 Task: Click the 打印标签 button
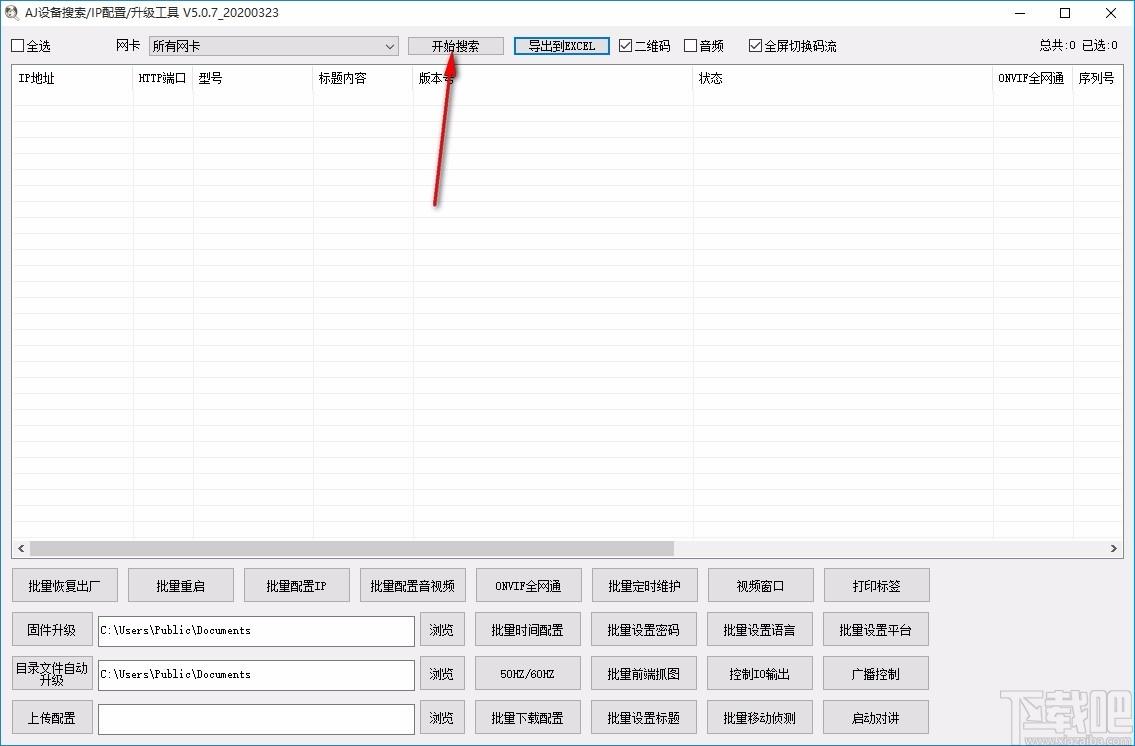coord(877,585)
